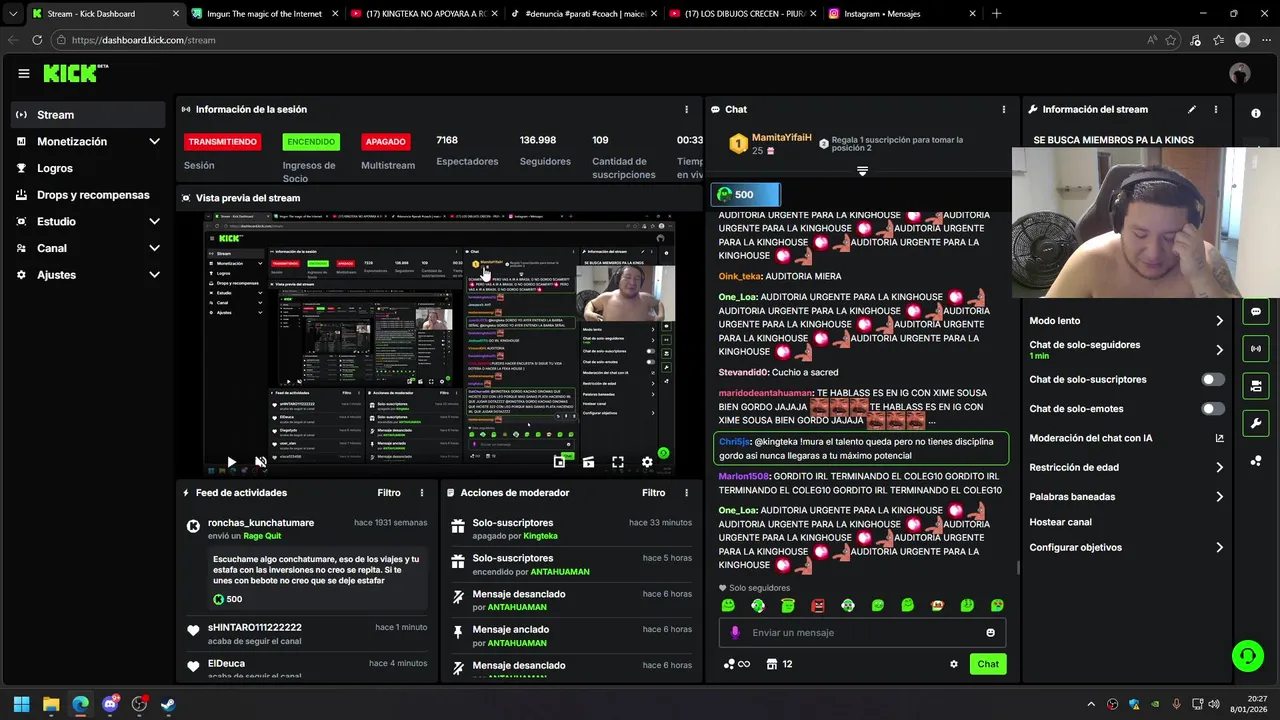Open stream preview settings gear
Viewport: 1280px width, 720px height.
pyautogui.click(x=647, y=462)
